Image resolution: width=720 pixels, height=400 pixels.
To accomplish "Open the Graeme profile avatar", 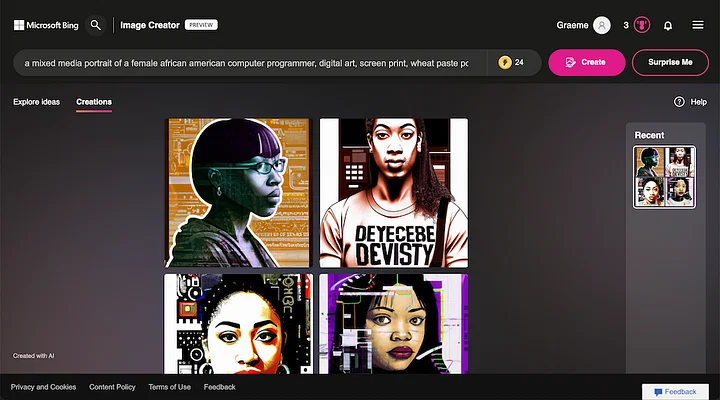I will coord(602,25).
